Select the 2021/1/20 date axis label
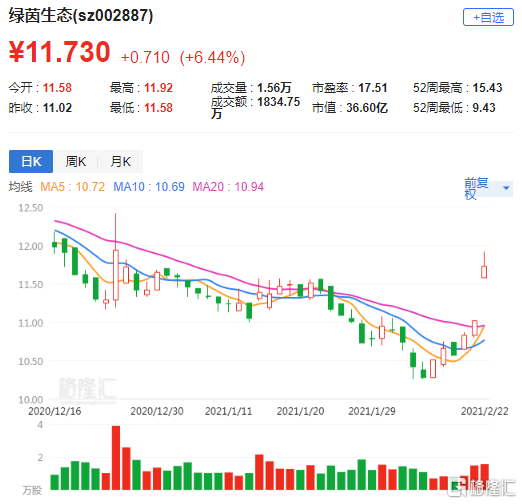 300,411
